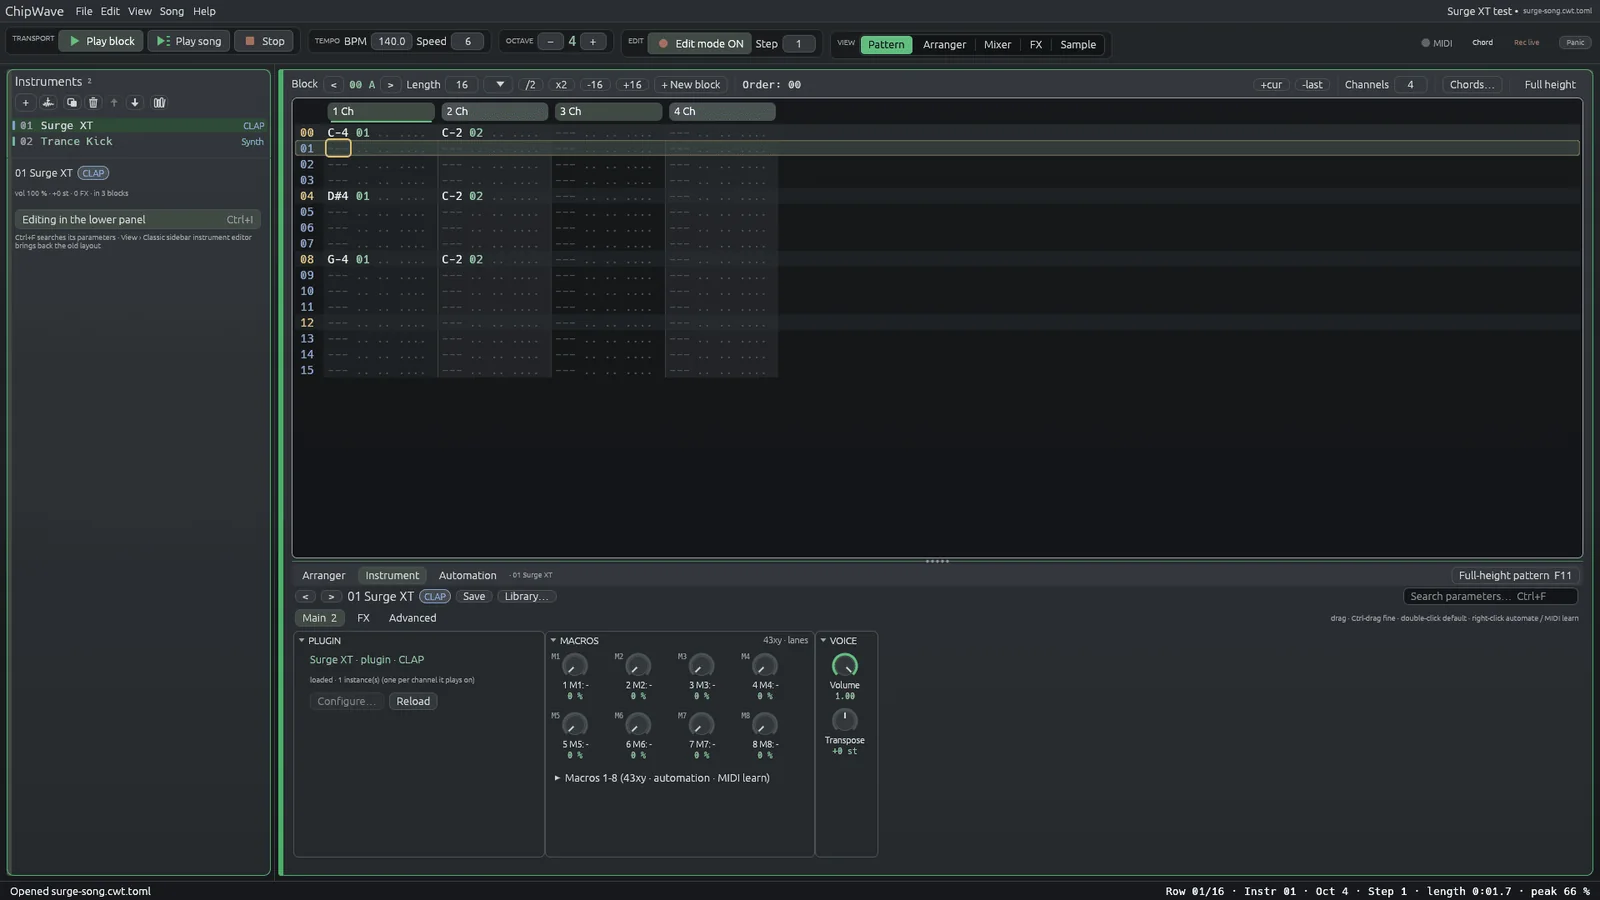Screen dimensions: 1600x900
Task: Duplicate the selected instrument via copy icon
Action: [x=71, y=102]
